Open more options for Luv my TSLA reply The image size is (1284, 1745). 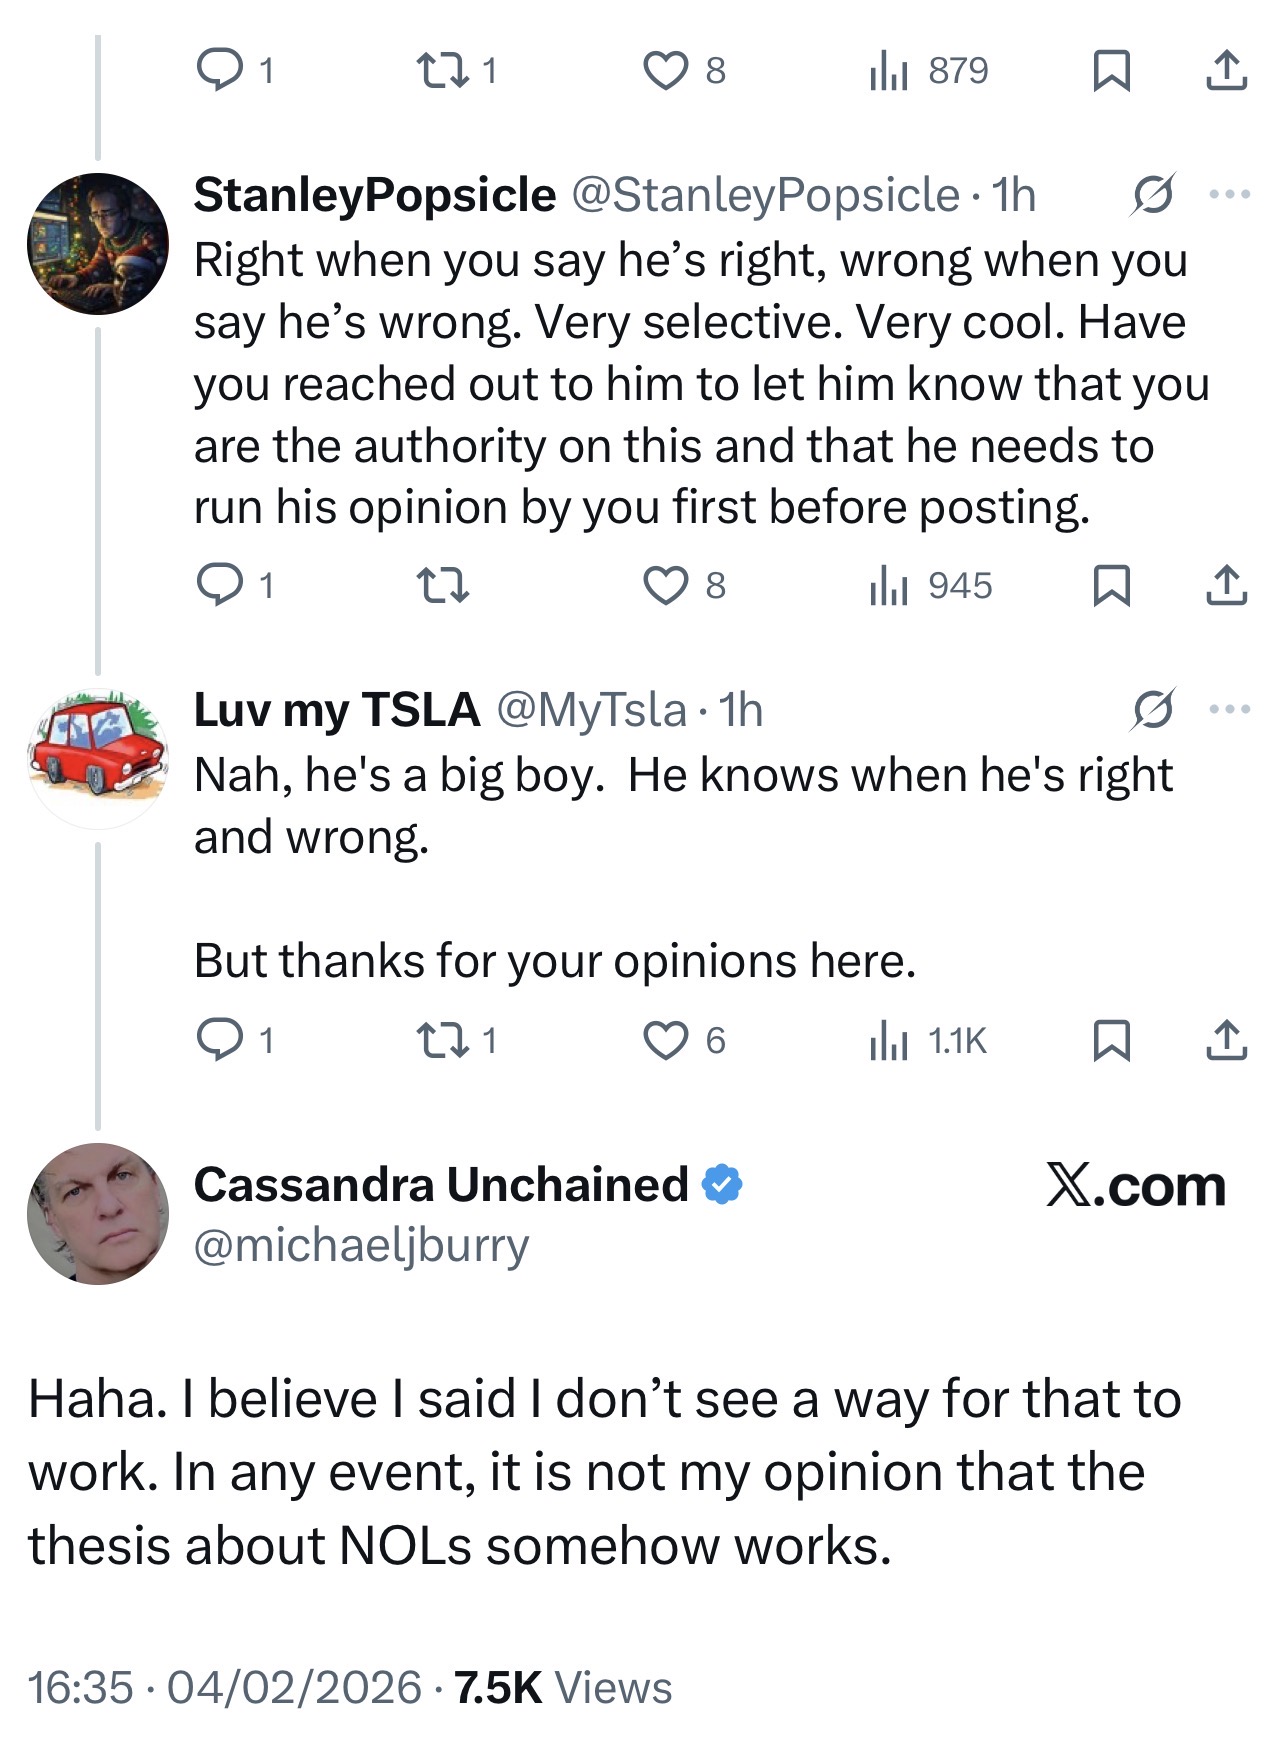point(1229,709)
